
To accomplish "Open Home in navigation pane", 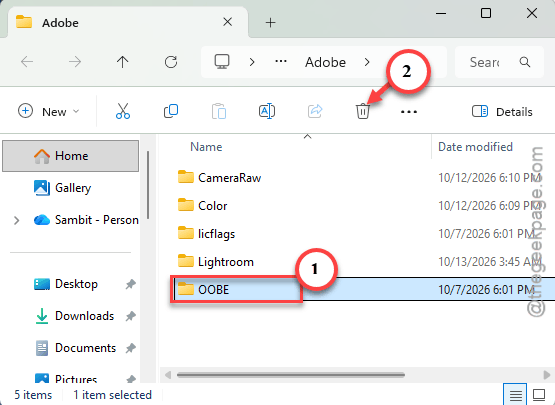I will (70, 156).
